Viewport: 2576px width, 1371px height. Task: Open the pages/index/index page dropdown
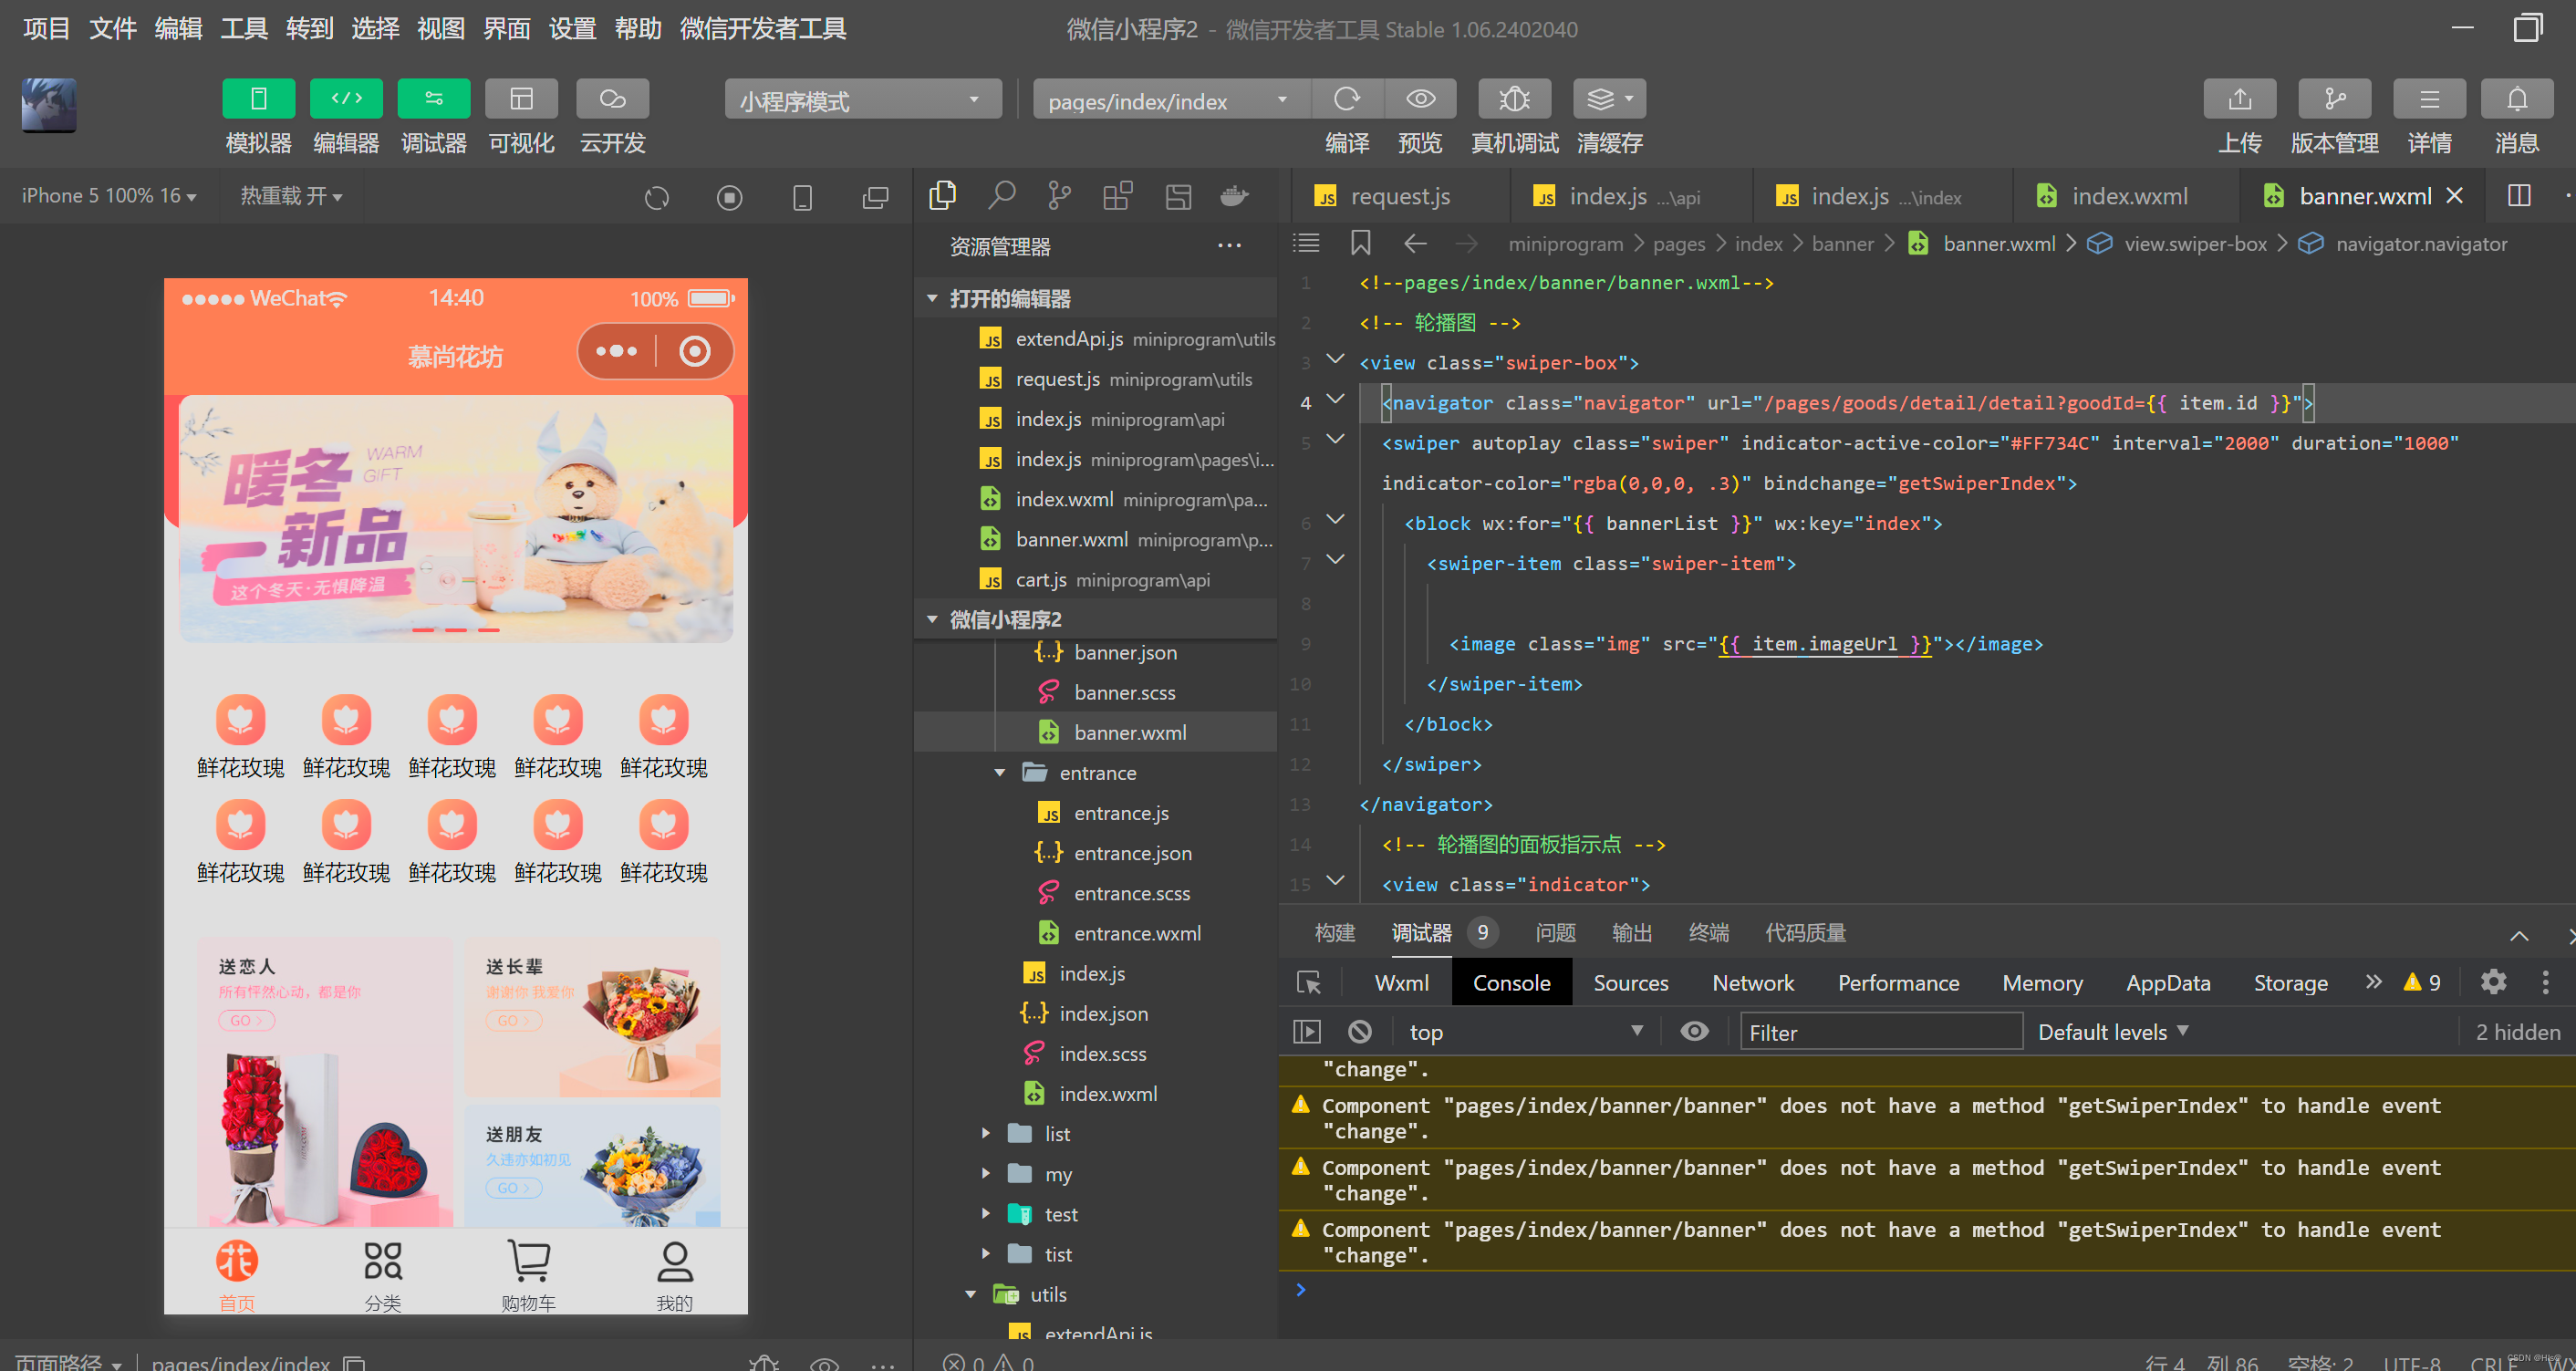pyautogui.click(x=1170, y=99)
